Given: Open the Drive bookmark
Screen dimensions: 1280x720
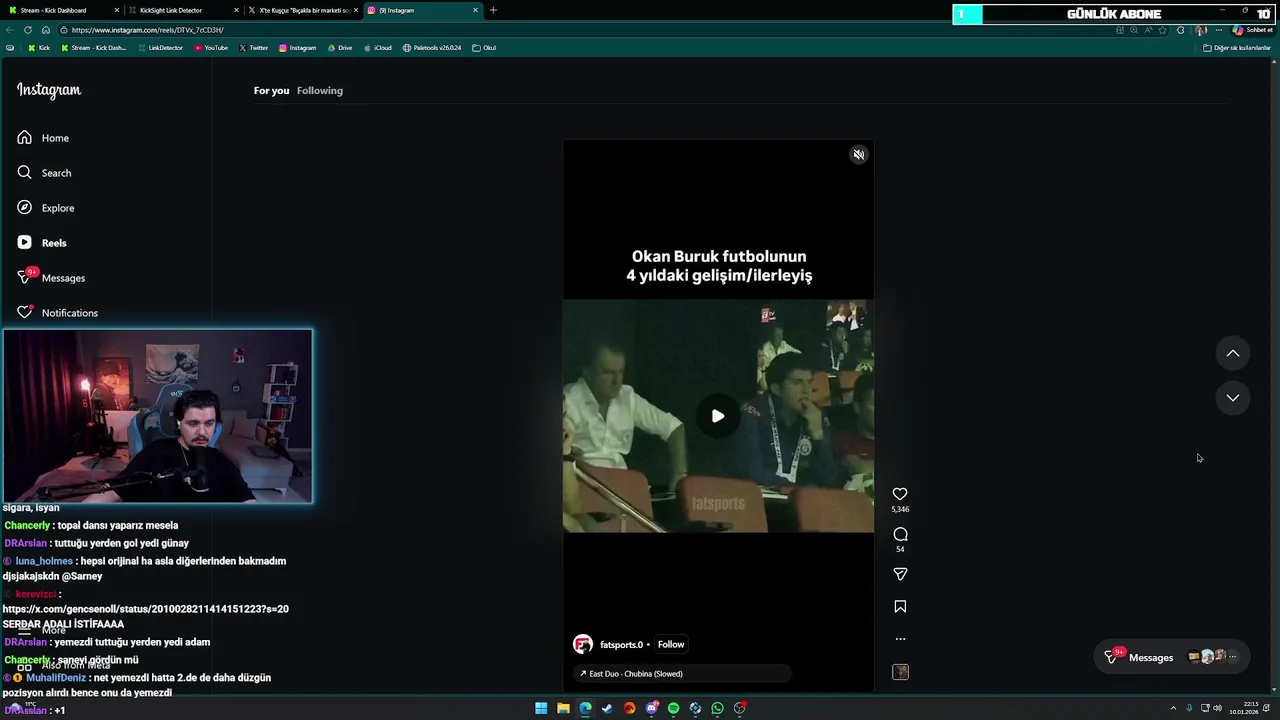Looking at the screenshot, I should click(x=340, y=48).
